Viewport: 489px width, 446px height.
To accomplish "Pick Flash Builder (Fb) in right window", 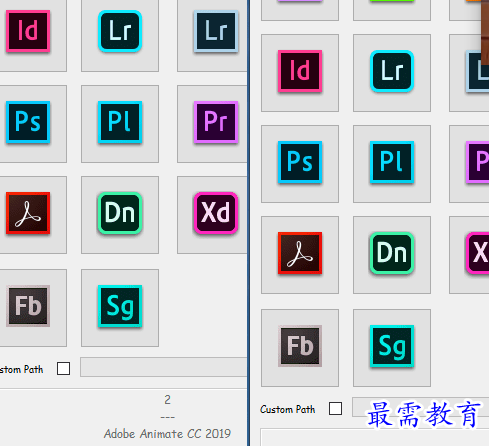I will tap(300, 346).
